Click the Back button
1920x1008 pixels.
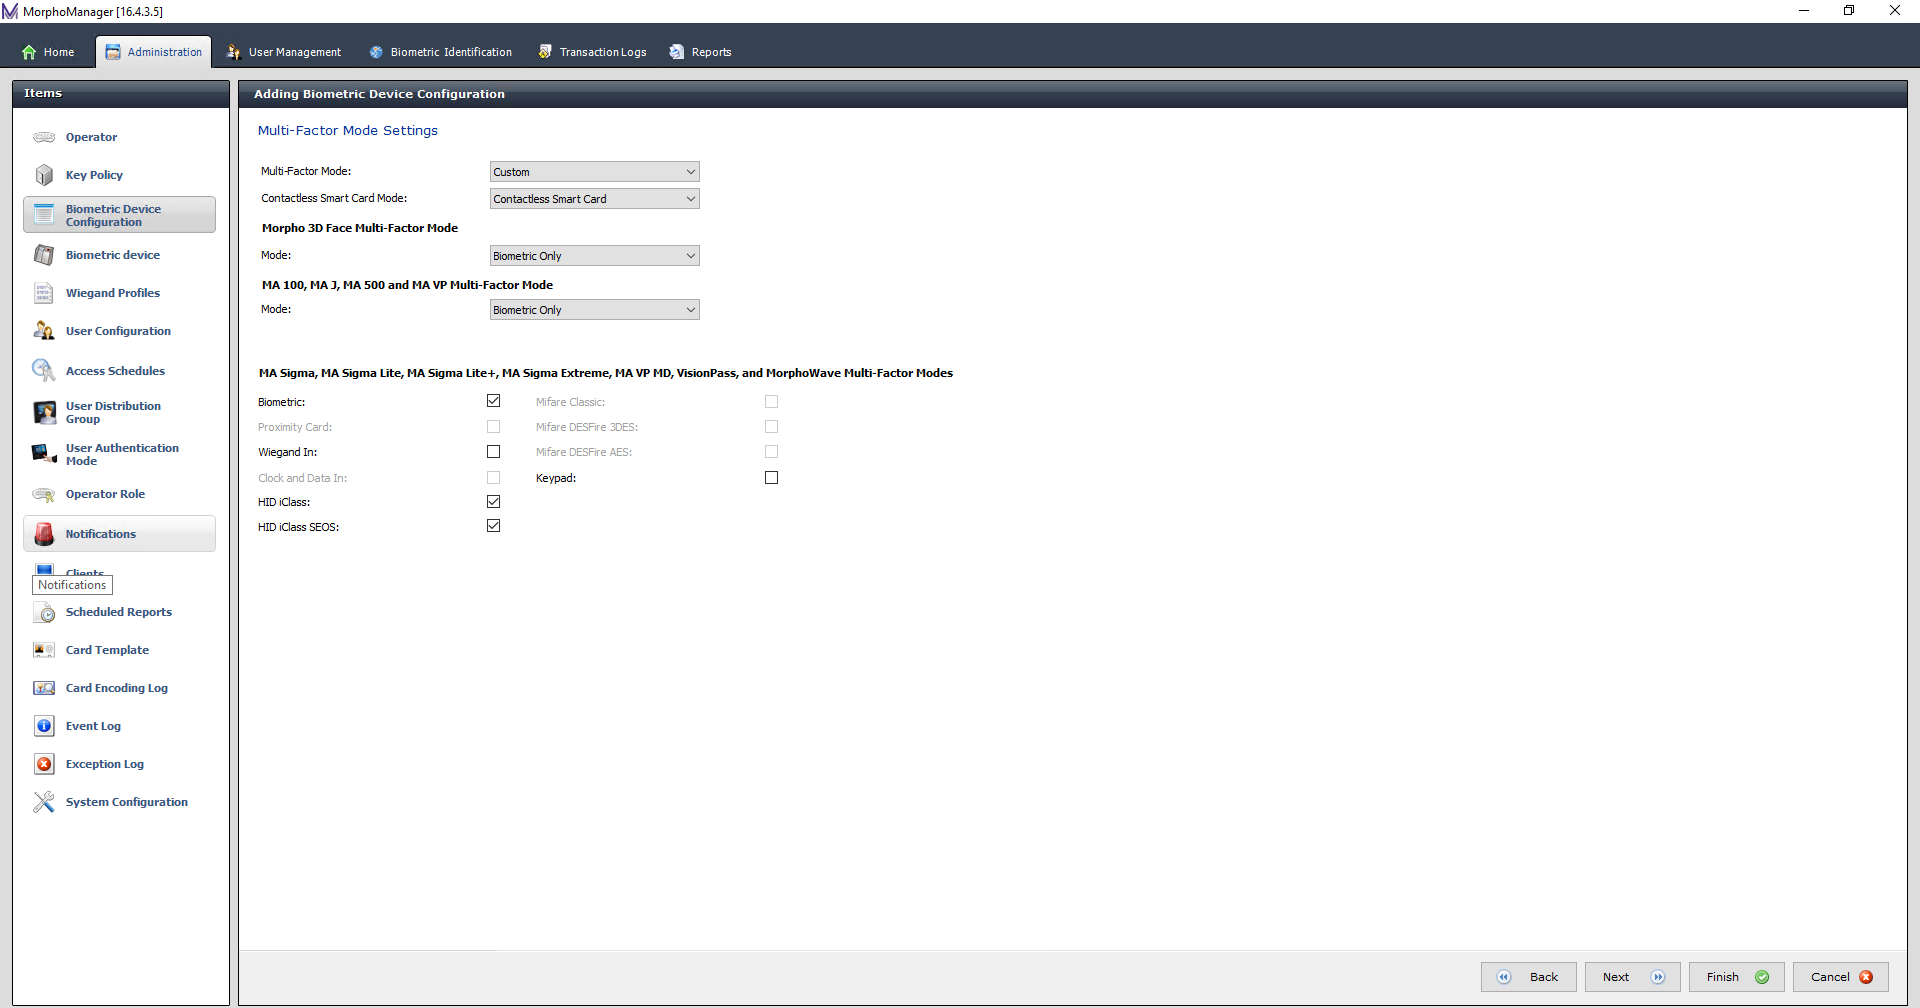[1528, 977]
